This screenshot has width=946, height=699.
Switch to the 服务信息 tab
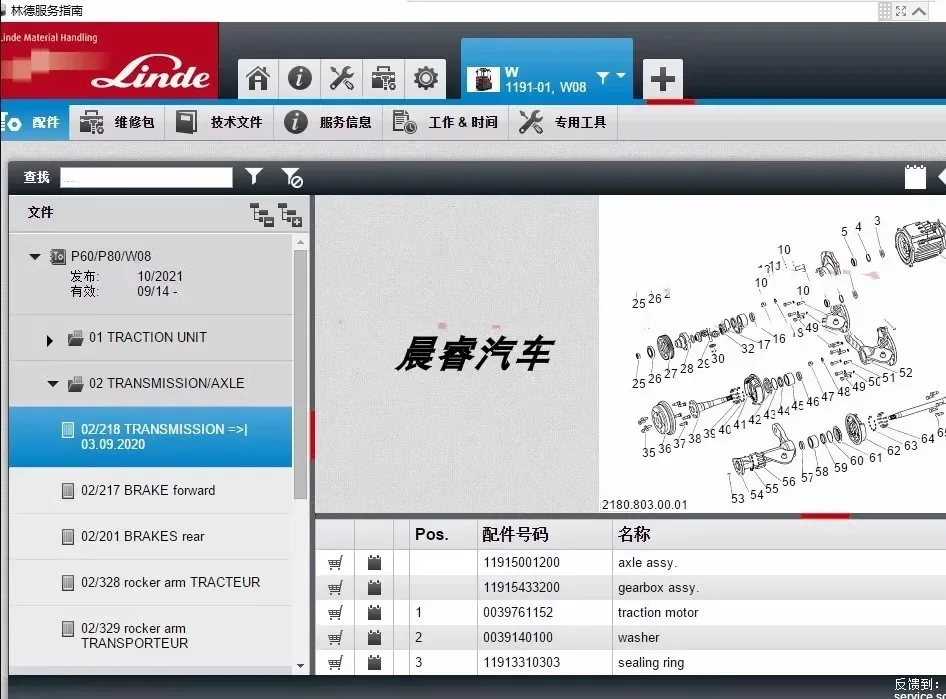(x=328, y=122)
